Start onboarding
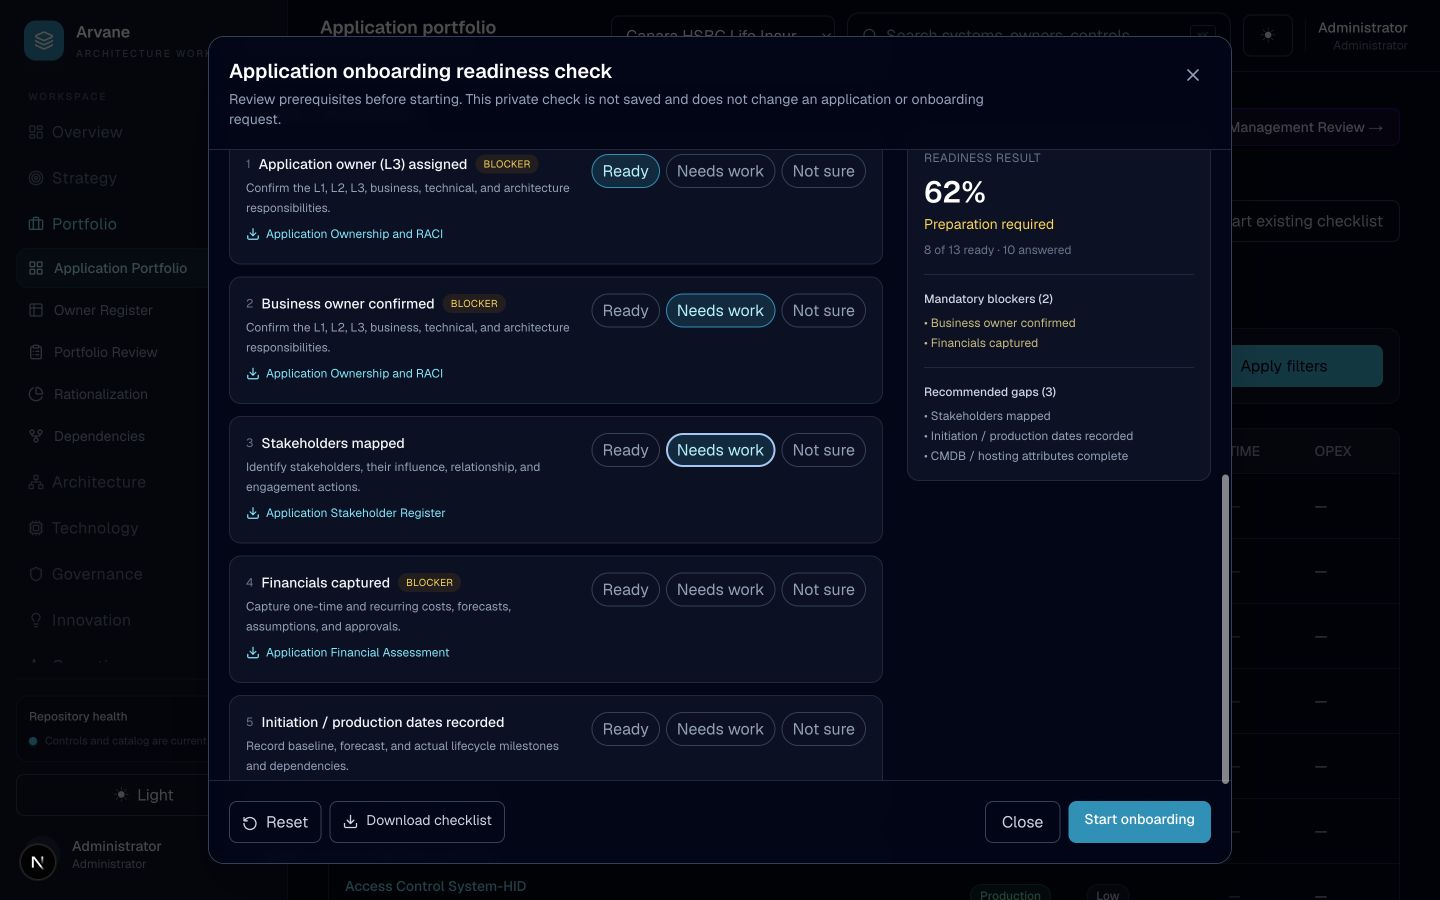Screen dimensions: 1440x900 click(x=1139, y=822)
